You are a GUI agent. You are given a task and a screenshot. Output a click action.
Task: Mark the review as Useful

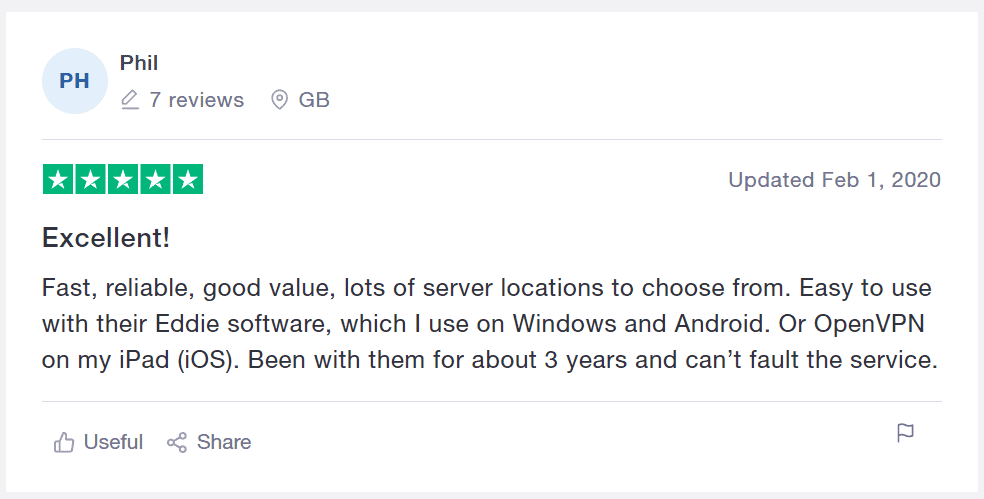pos(99,442)
